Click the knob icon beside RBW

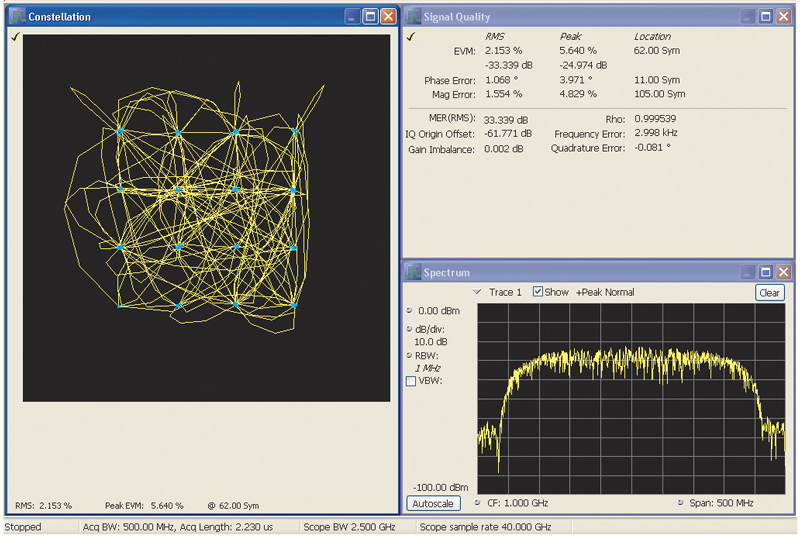click(409, 355)
